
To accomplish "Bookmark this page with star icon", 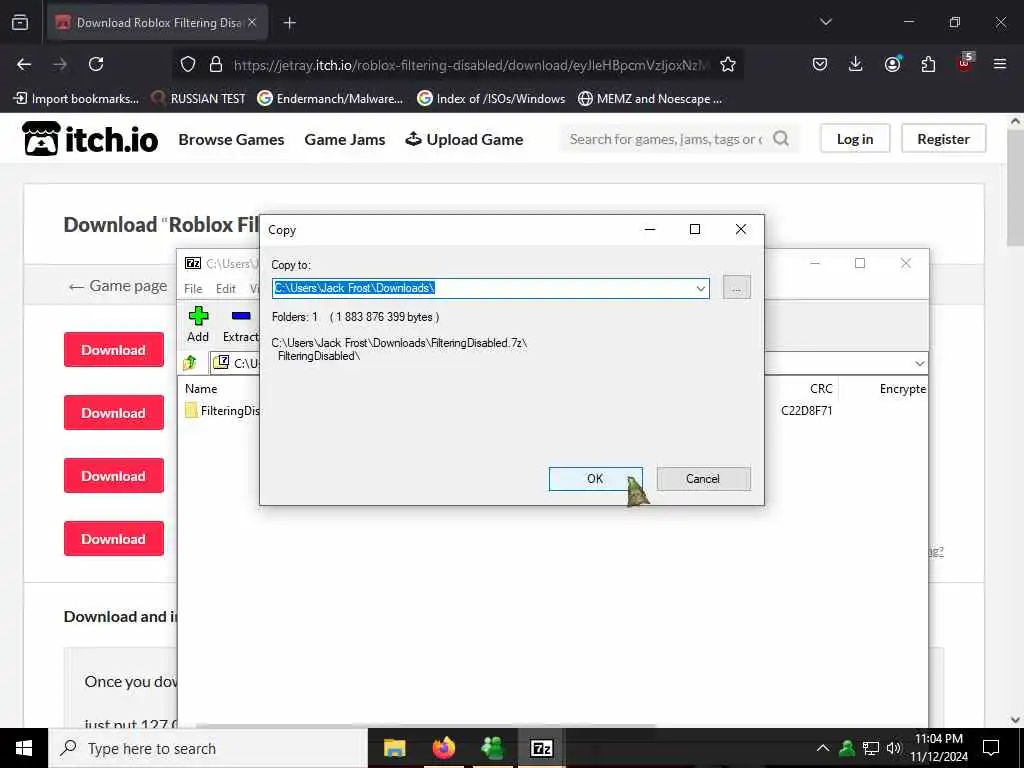I will (x=728, y=64).
